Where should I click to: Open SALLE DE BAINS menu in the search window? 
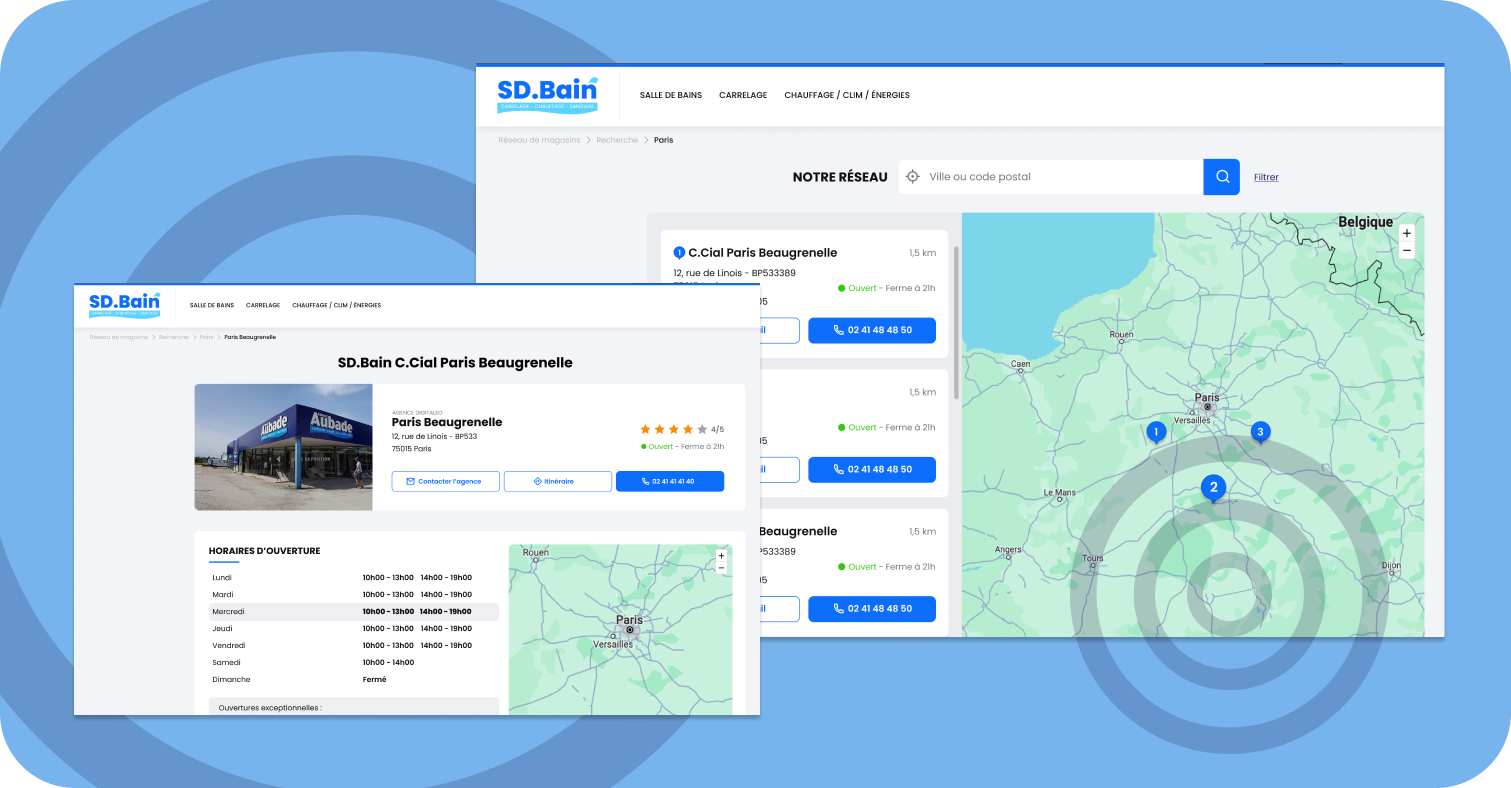(x=671, y=95)
